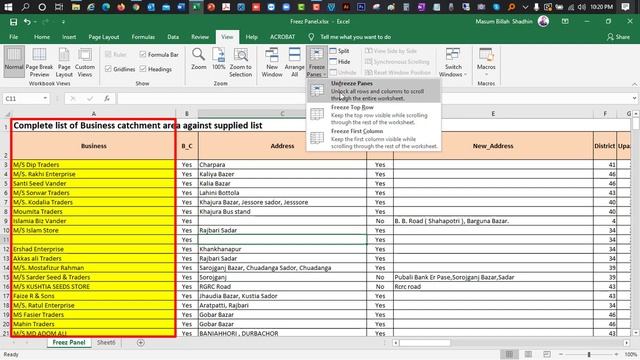640x360 pixels.
Task: Switch to Page Break Preview
Action: pos(39,61)
